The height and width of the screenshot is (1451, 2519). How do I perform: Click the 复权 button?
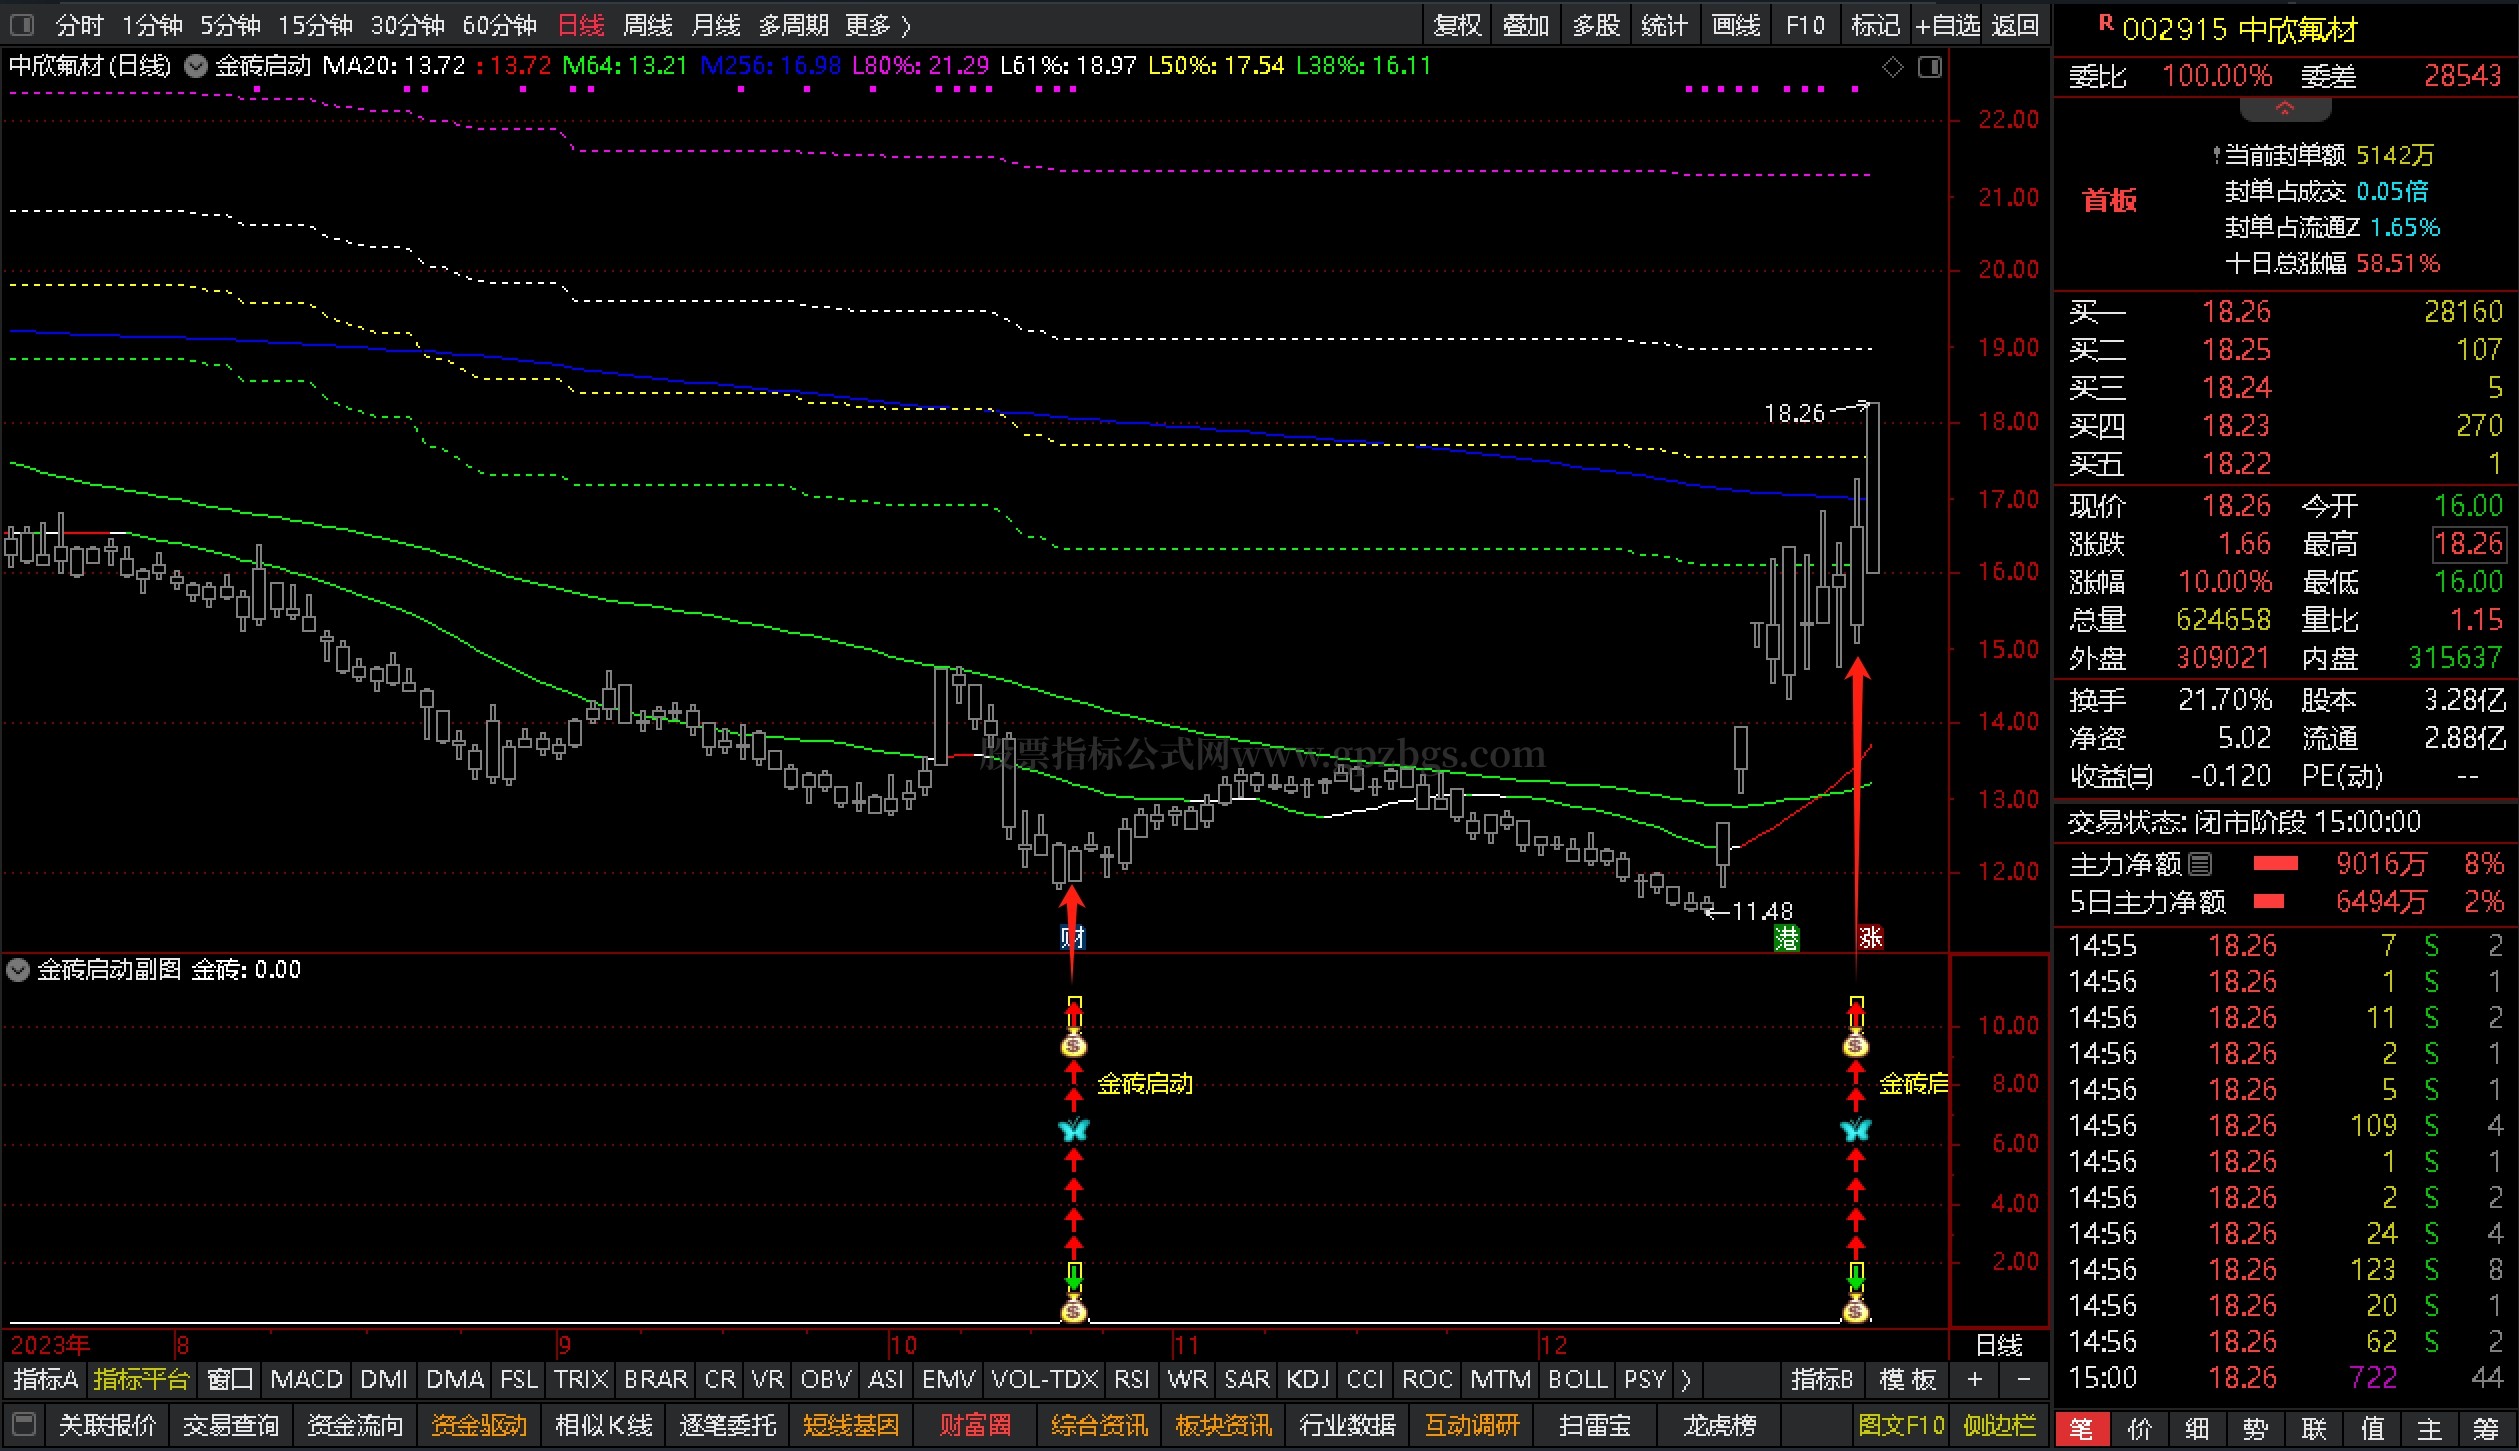(x=1457, y=25)
